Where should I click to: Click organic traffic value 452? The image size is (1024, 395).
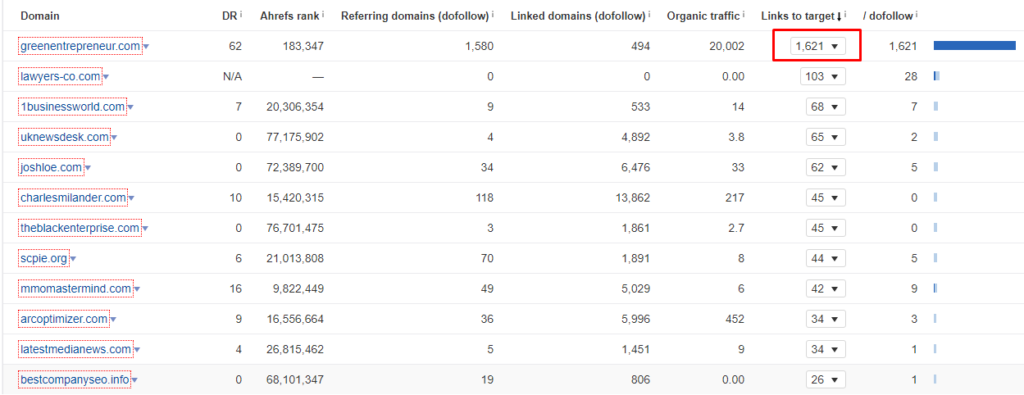(735, 319)
